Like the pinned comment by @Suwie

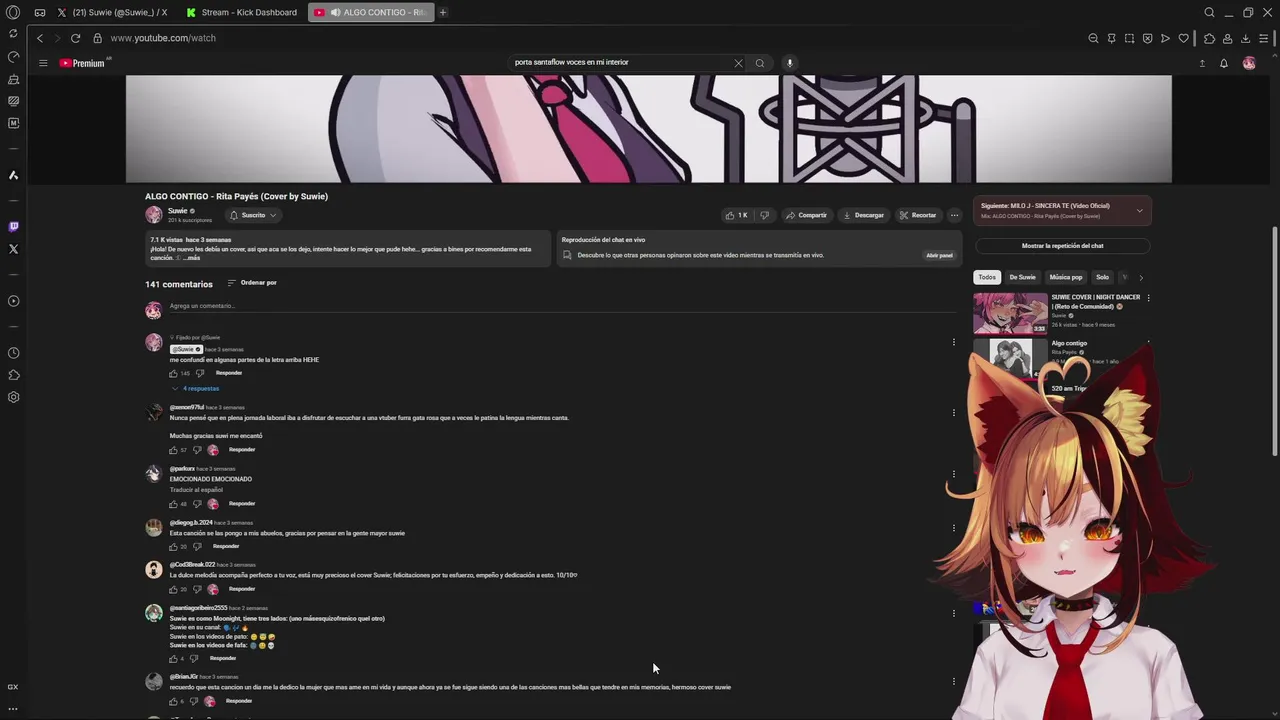point(173,373)
